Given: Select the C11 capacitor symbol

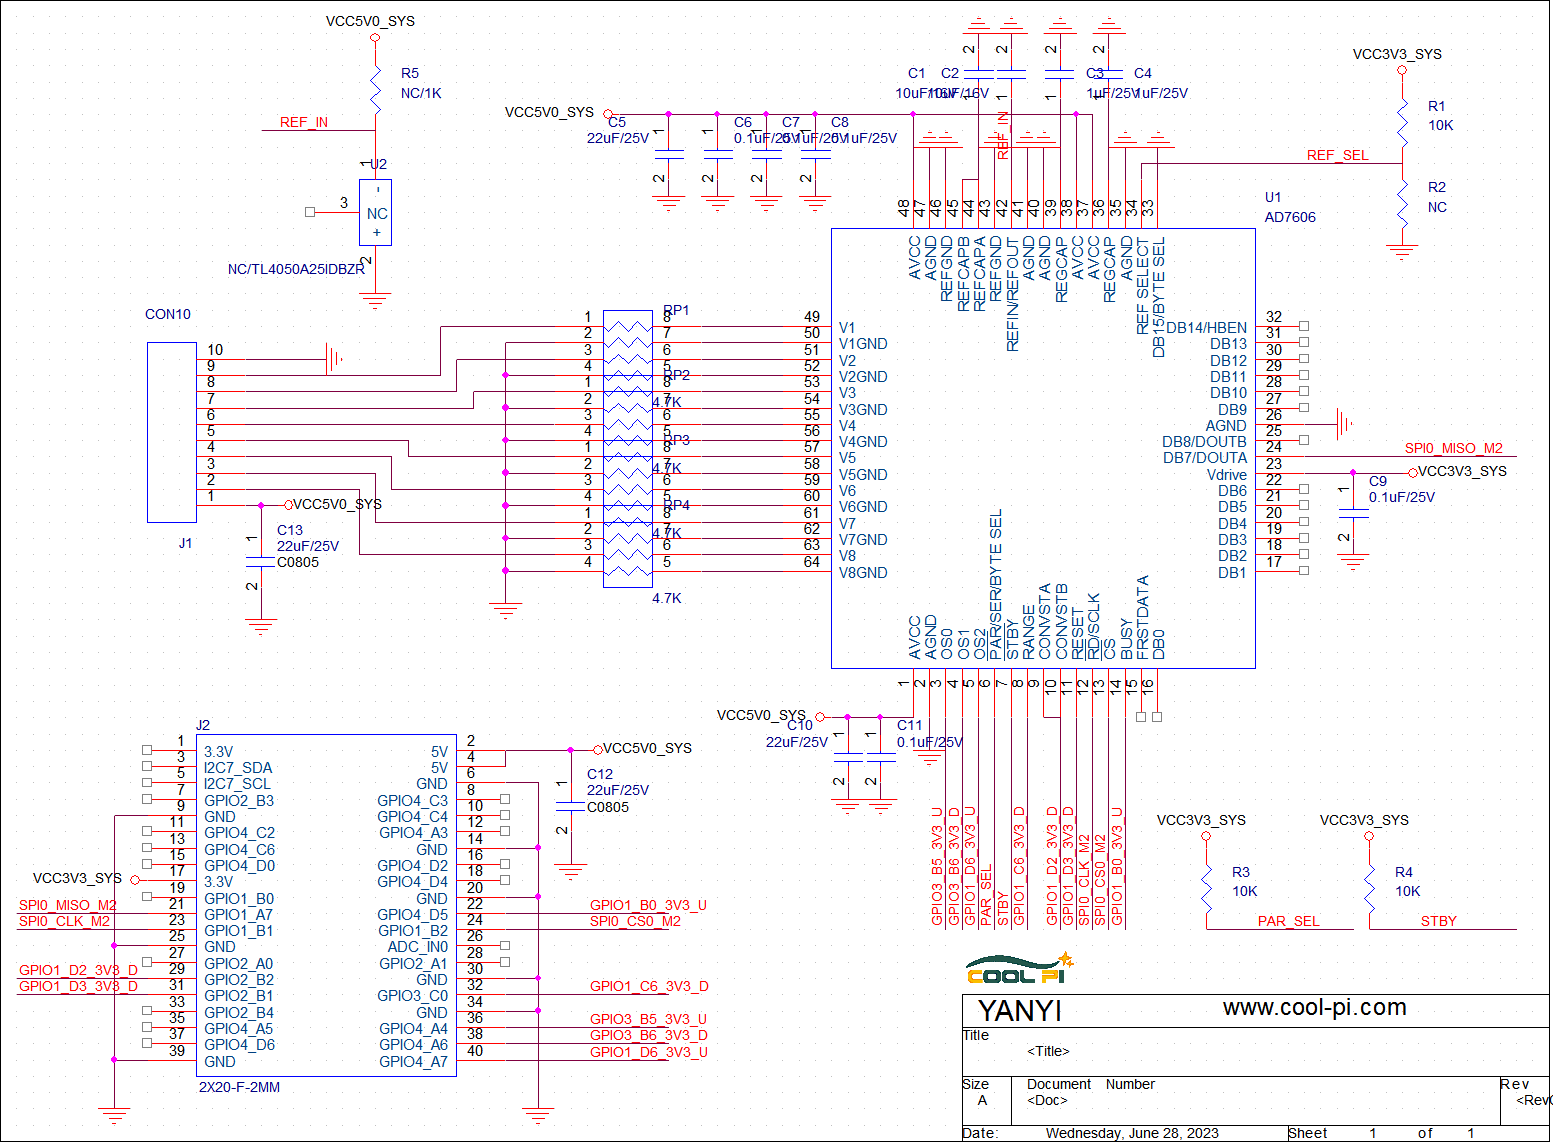Looking at the screenshot, I should [x=880, y=758].
